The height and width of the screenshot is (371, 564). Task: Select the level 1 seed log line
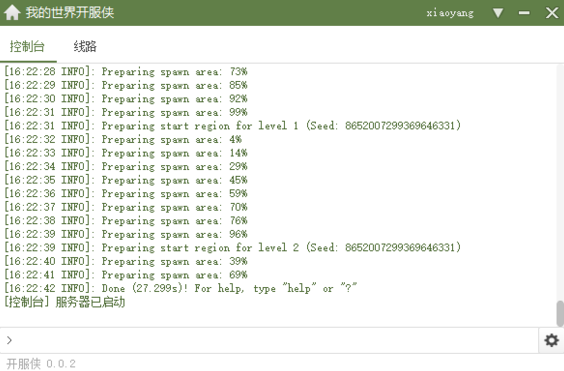(232, 126)
